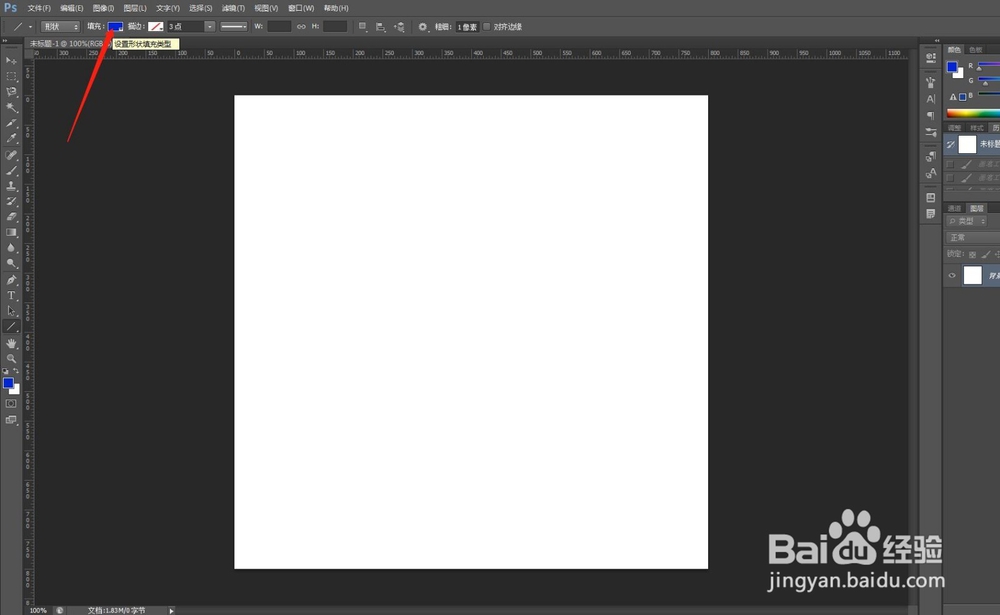Select the Path Selection tool
Image resolution: width=1000 pixels, height=615 pixels.
click(x=11, y=311)
